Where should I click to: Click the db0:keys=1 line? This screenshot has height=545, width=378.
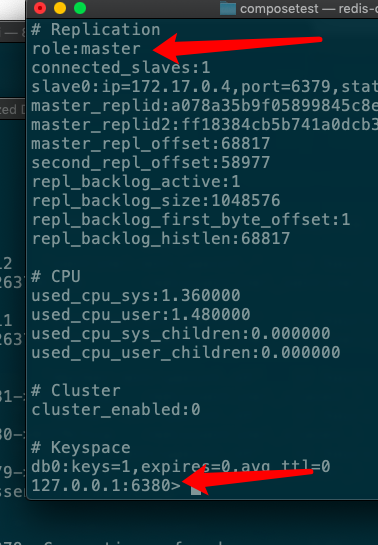[x=181, y=466]
